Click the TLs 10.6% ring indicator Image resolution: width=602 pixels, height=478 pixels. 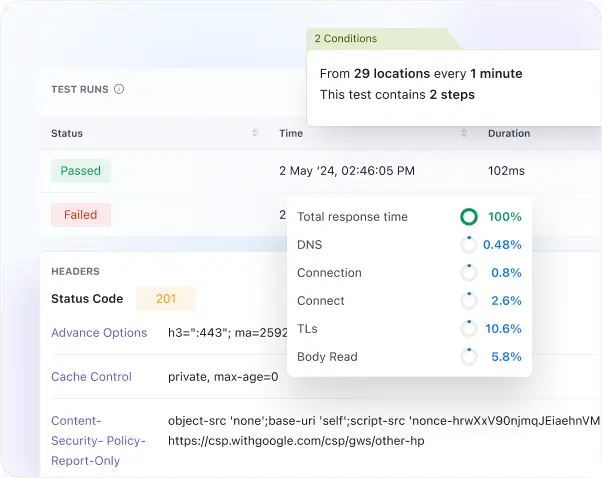[x=468, y=329]
